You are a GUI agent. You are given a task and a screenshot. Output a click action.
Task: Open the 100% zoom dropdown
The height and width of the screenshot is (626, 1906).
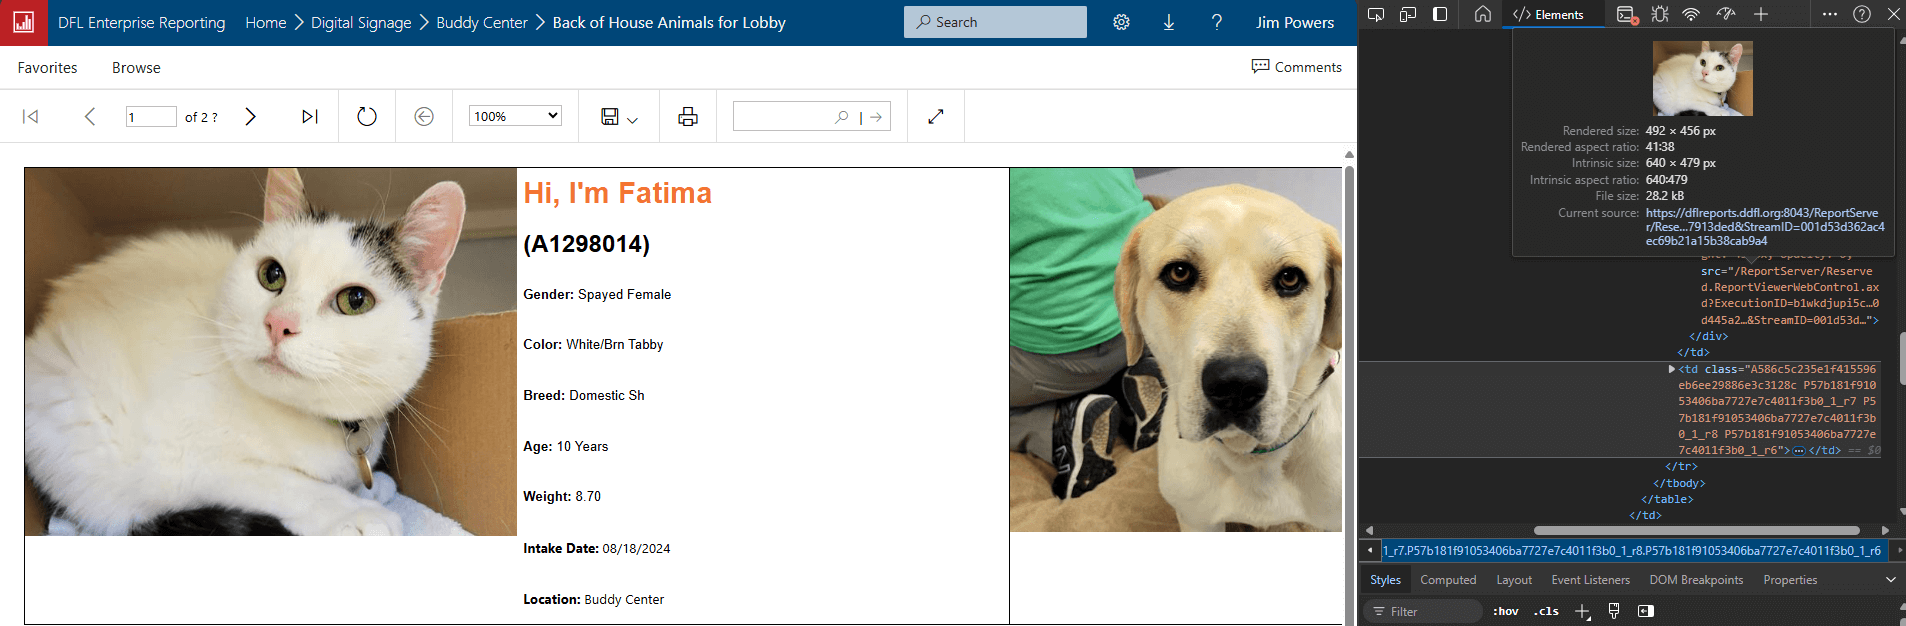point(515,117)
